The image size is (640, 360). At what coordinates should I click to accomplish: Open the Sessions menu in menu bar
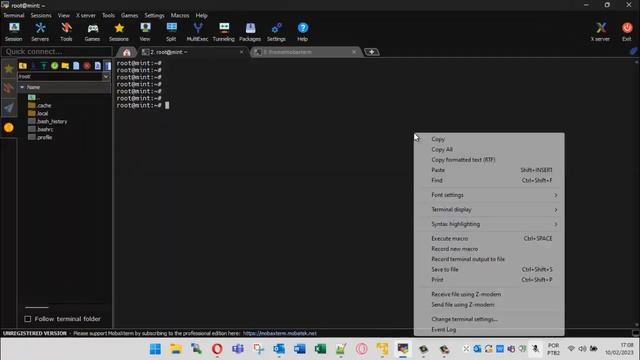[41, 16]
